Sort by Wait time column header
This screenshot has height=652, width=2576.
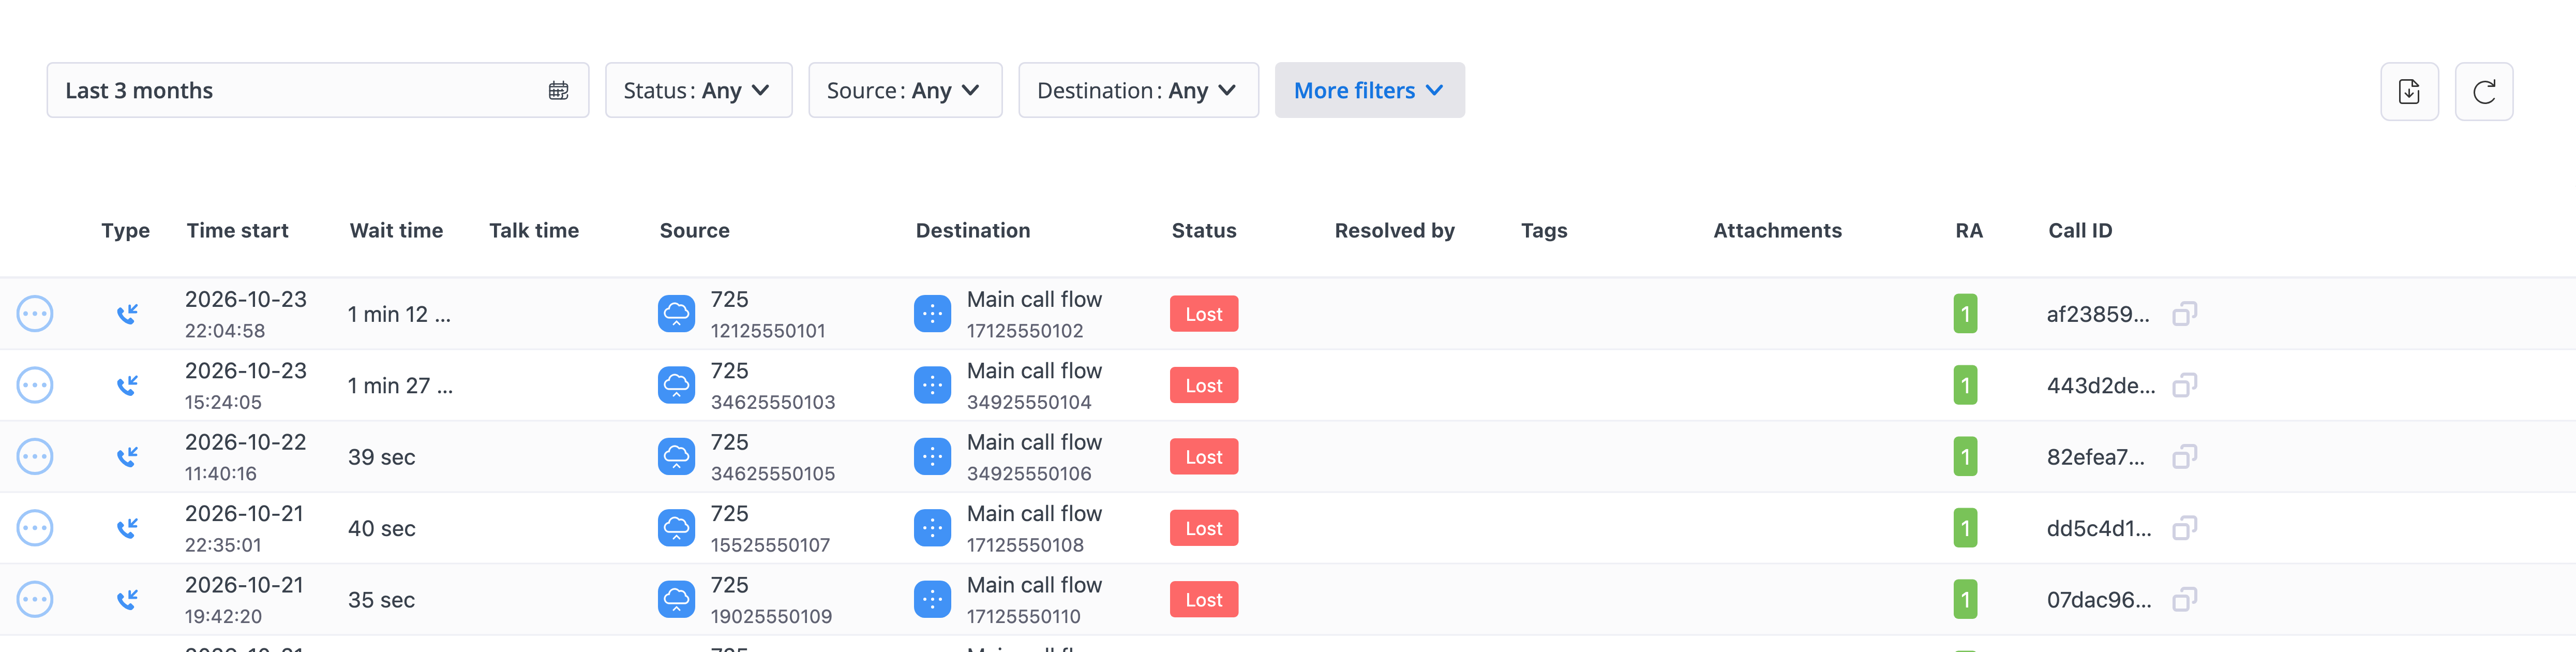pos(396,231)
